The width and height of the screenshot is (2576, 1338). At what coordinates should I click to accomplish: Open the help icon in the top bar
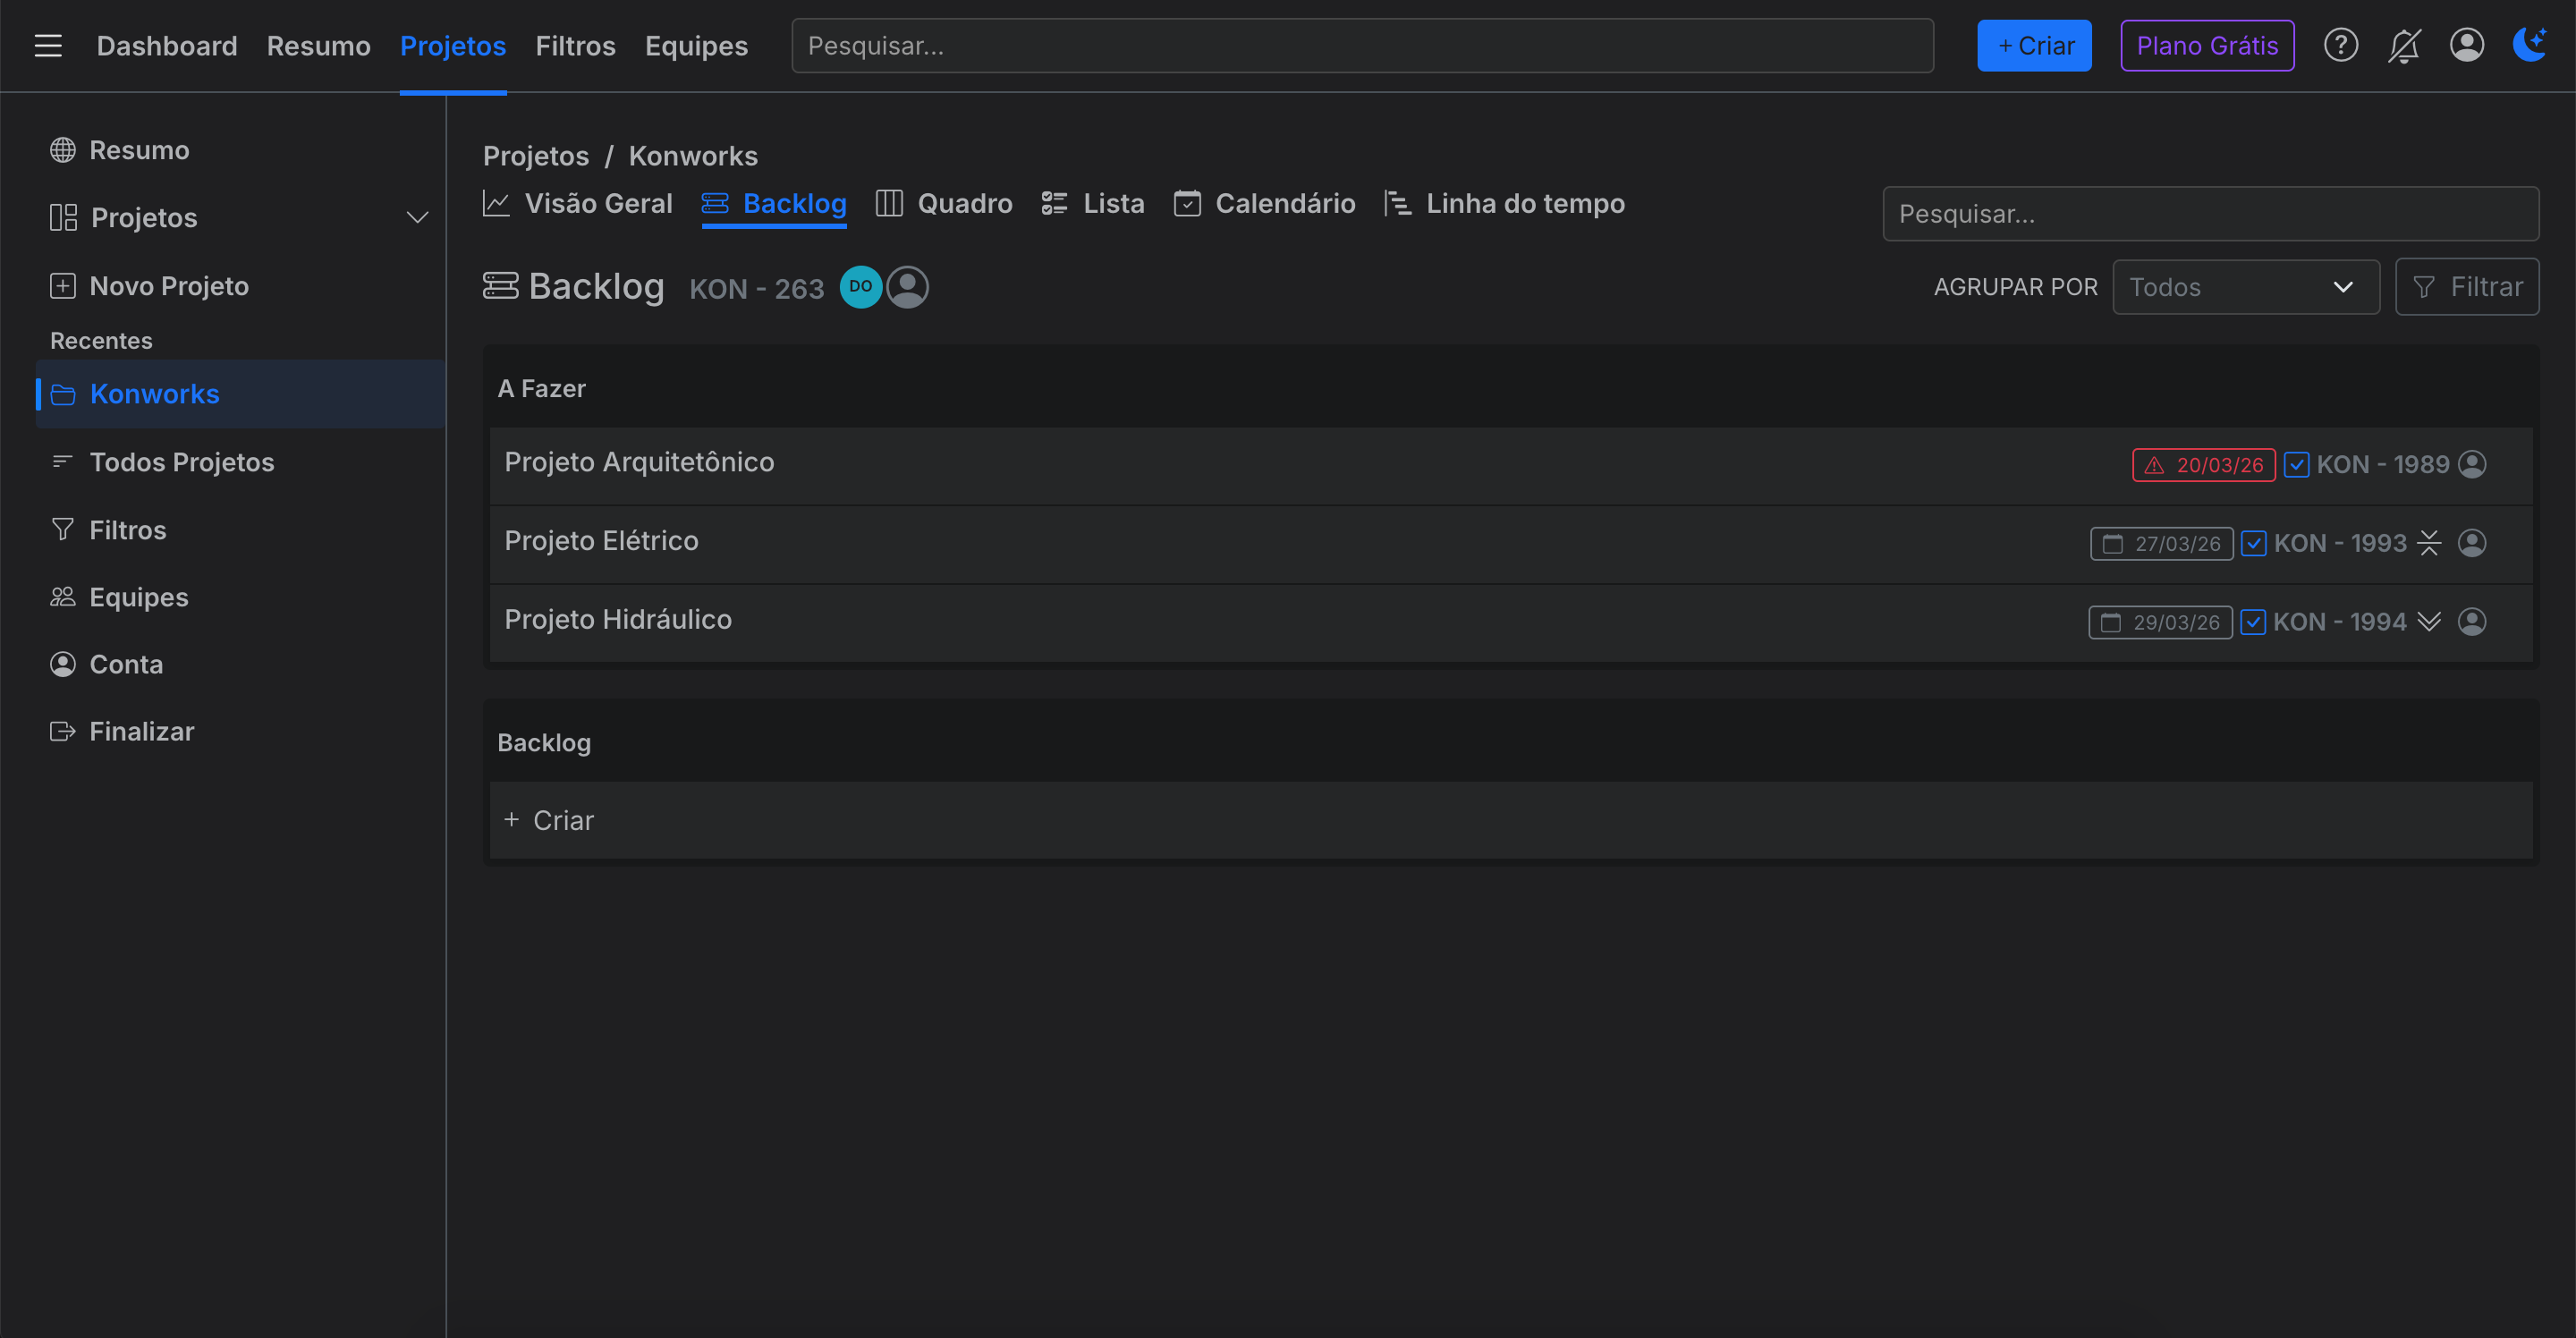click(2340, 45)
